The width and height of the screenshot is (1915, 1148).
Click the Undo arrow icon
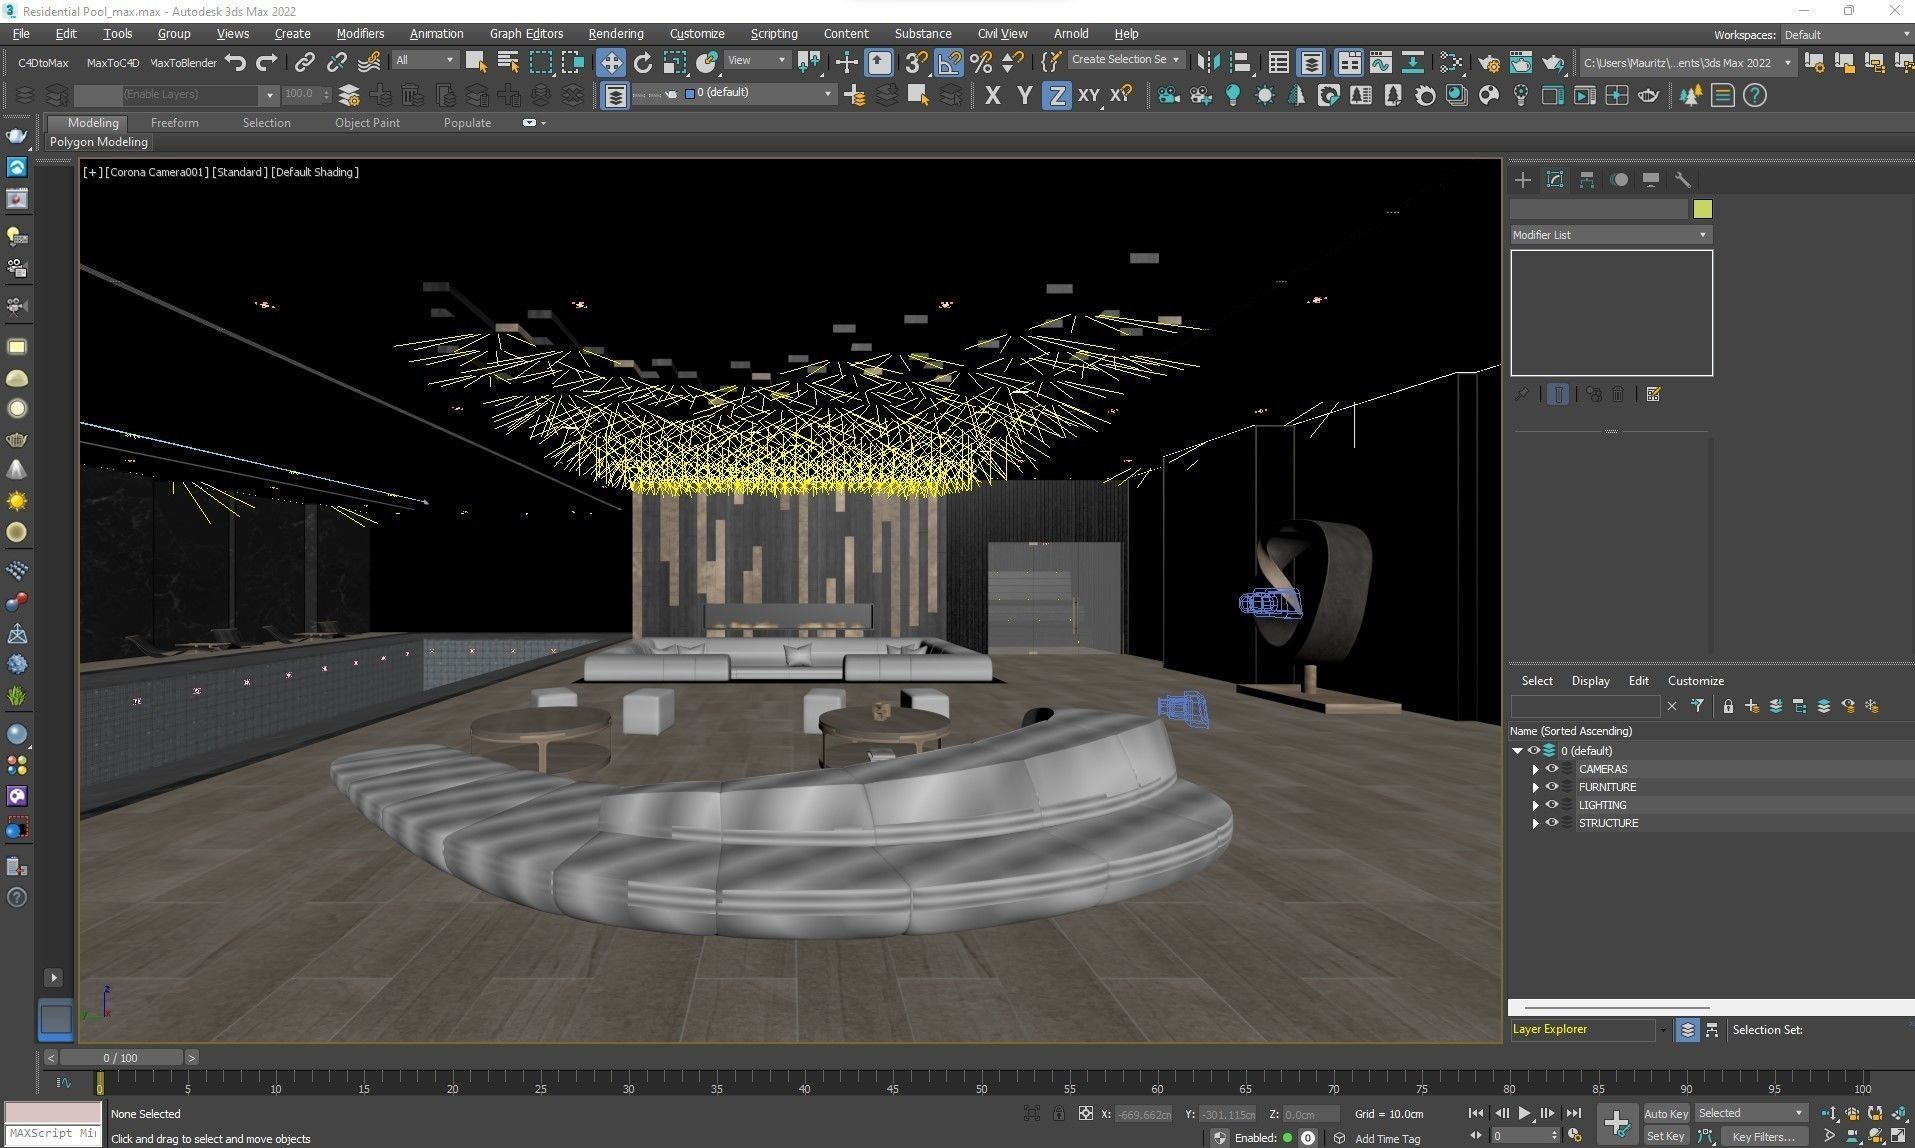point(236,62)
